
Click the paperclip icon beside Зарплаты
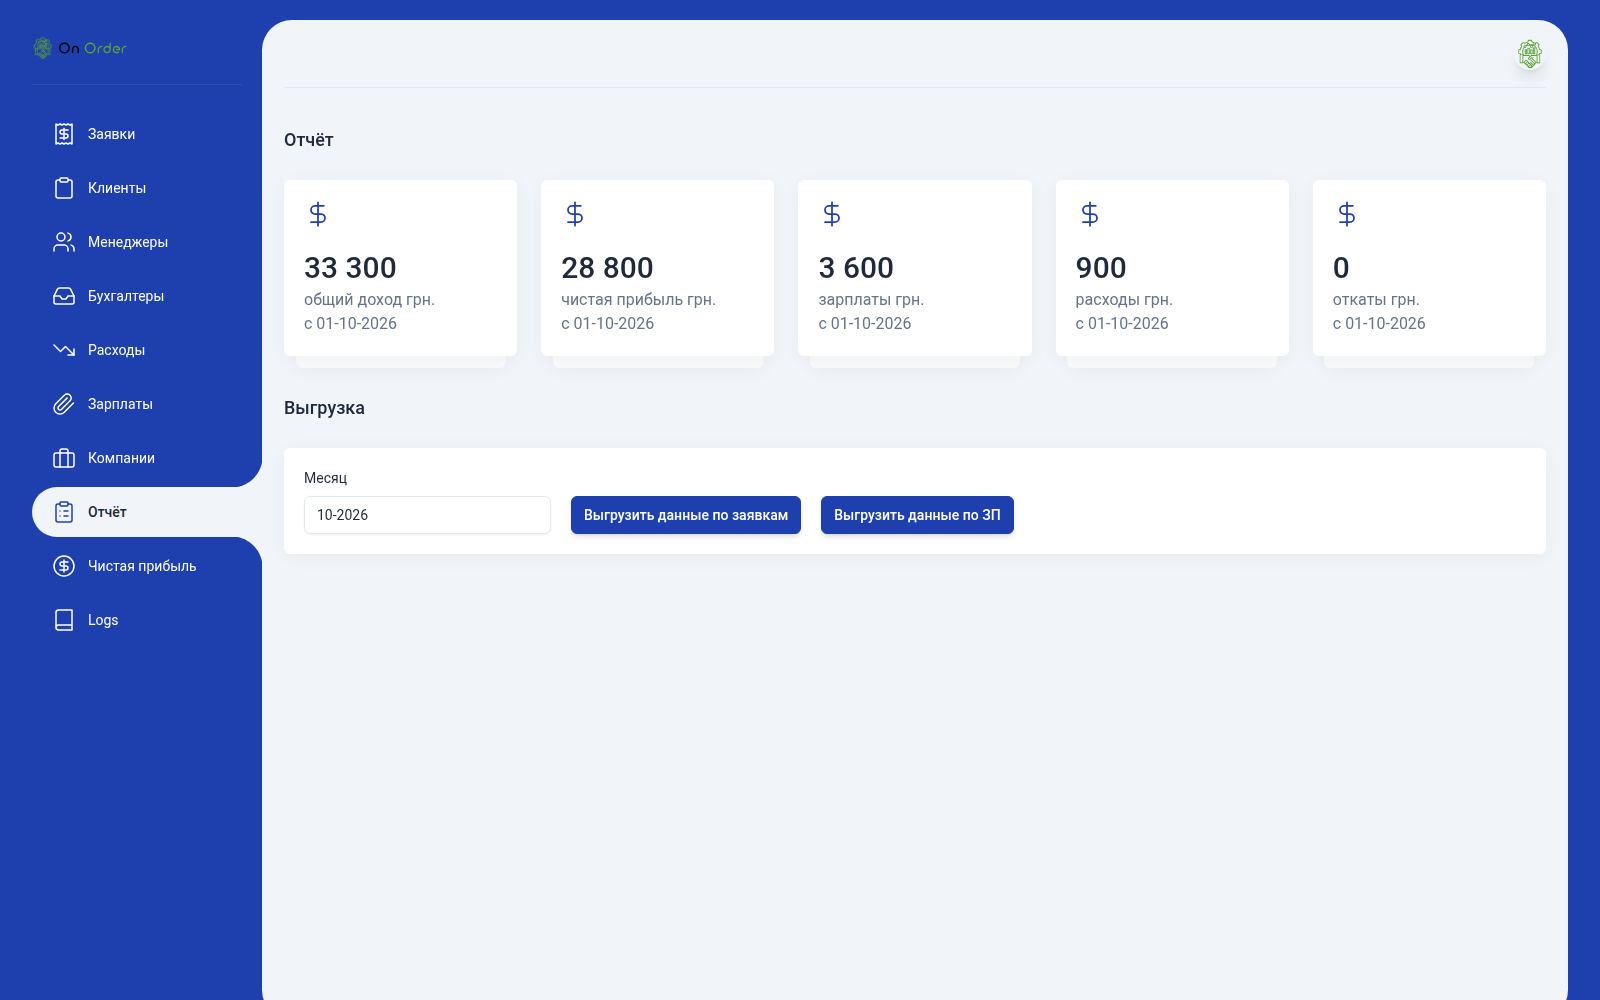pyautogui.click(x=64, y=404)
